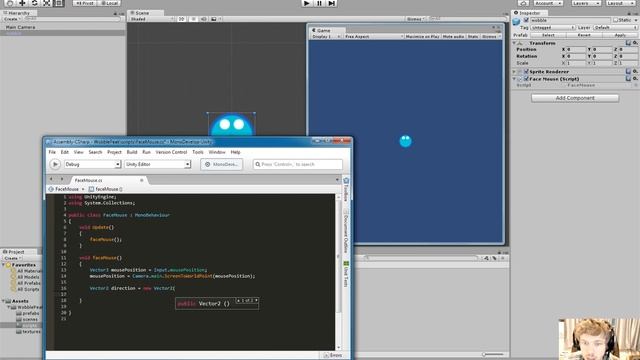Open the Display 1 dropdown in Game view

tap(326, 36)
